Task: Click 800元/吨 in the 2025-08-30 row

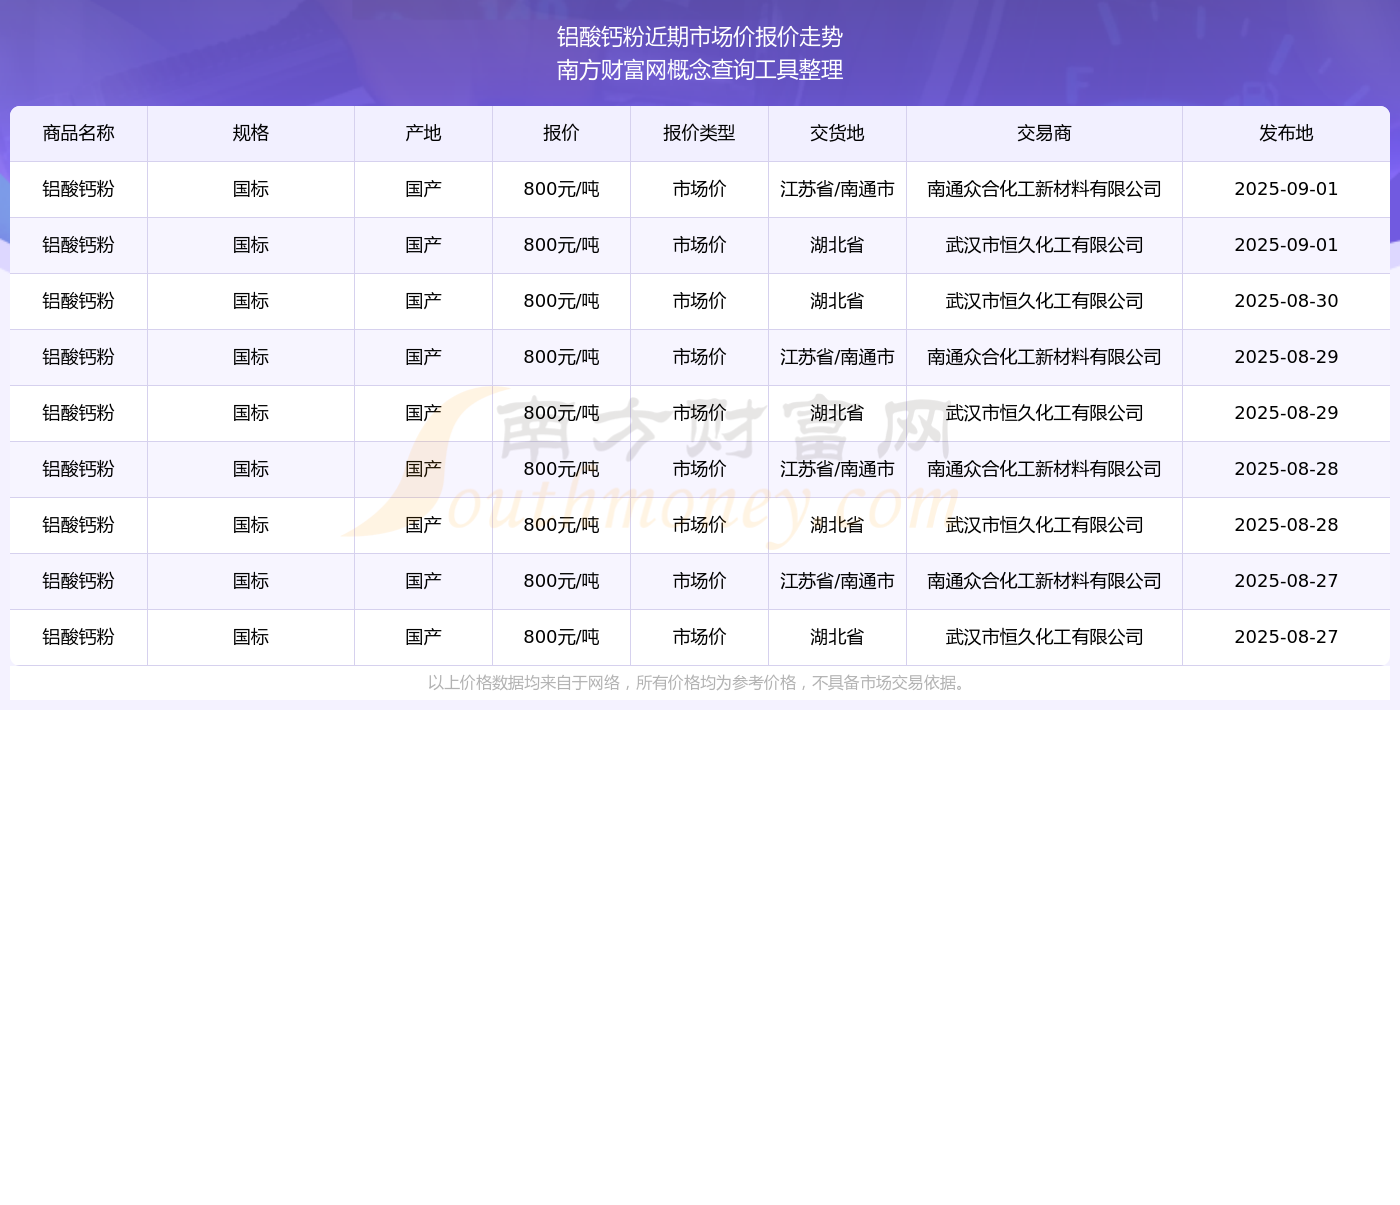Action: click(561, 301)
